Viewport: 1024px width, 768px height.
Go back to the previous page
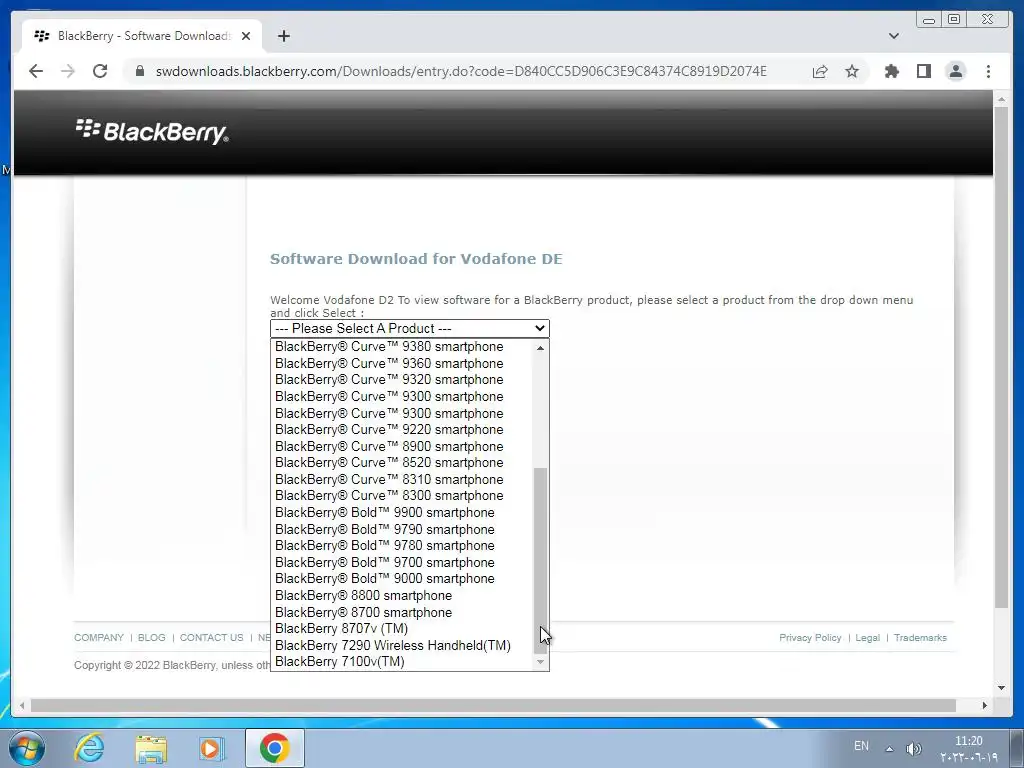coord(36,71)
